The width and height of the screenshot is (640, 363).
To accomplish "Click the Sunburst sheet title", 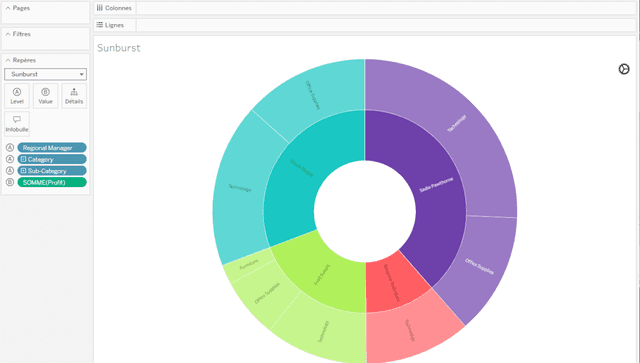I will (119, 48).
